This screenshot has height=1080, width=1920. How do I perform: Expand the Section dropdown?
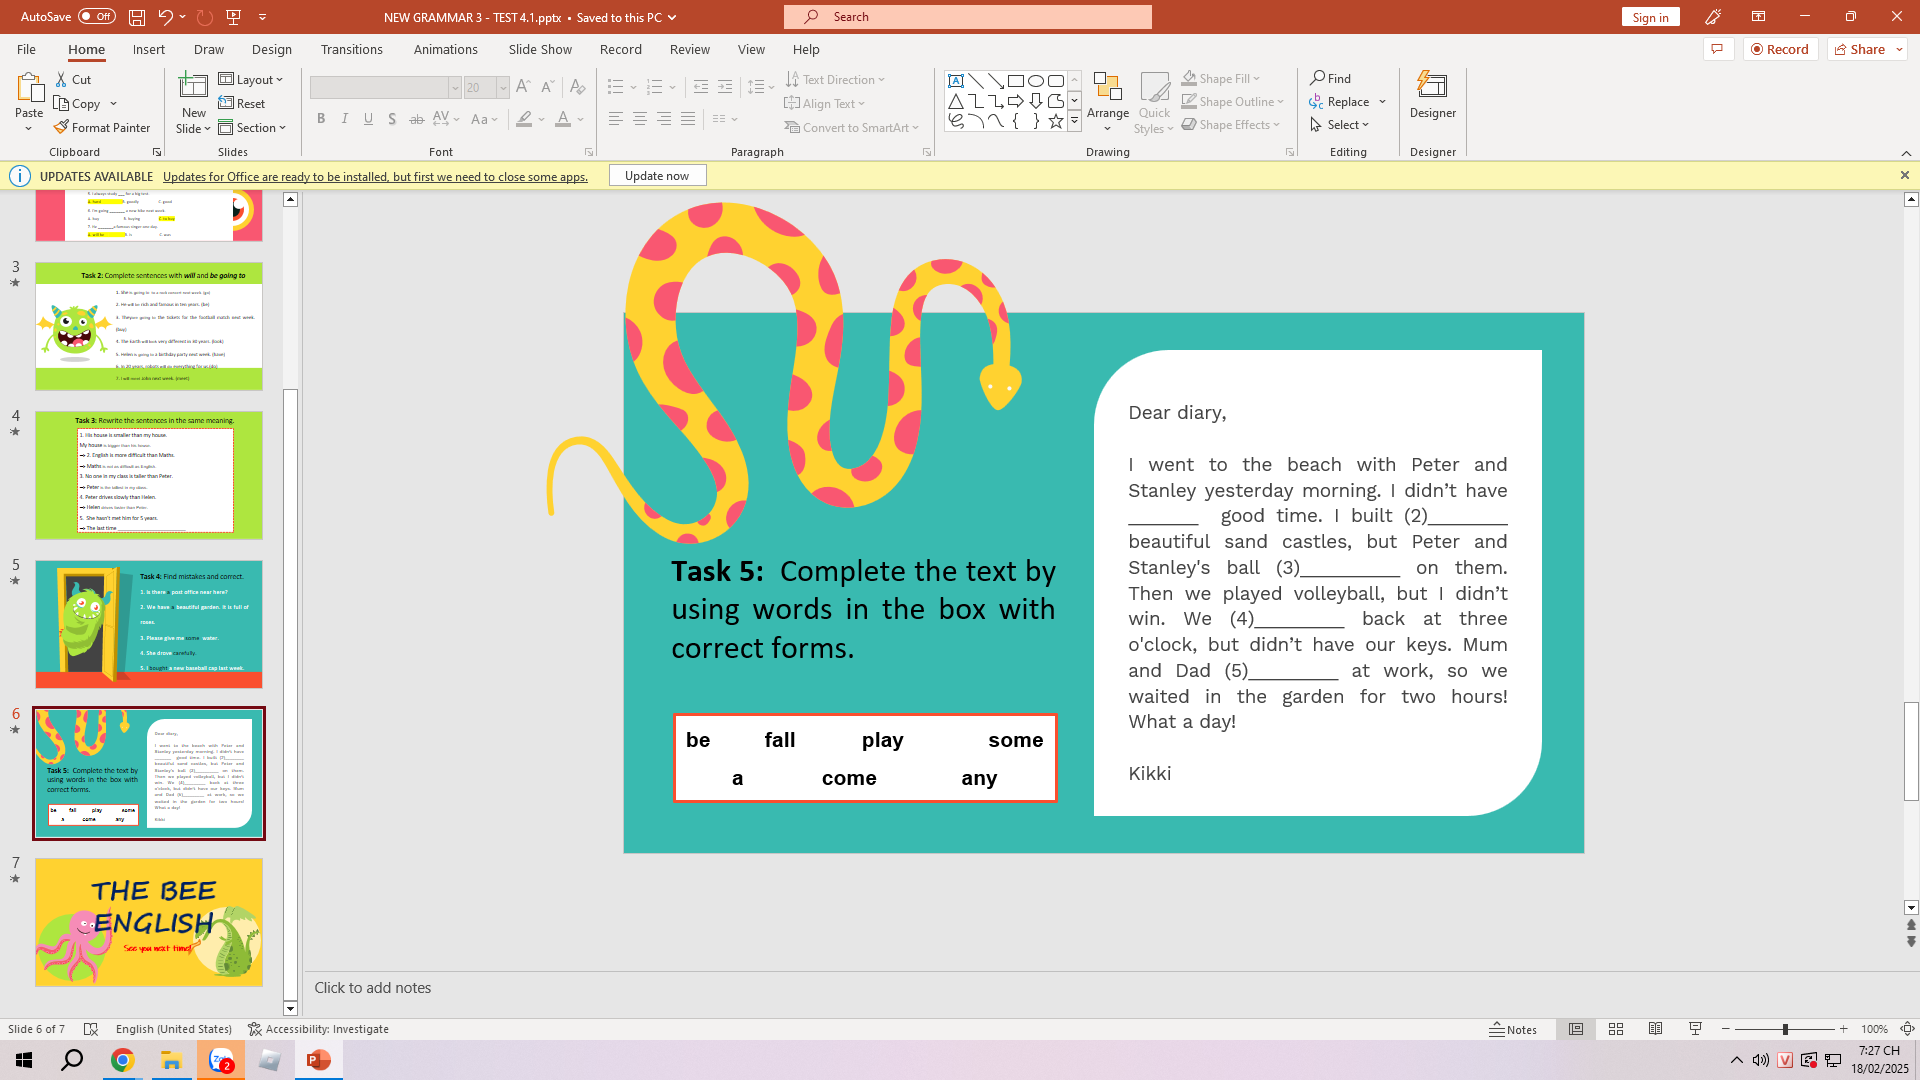tap(252, 127)
